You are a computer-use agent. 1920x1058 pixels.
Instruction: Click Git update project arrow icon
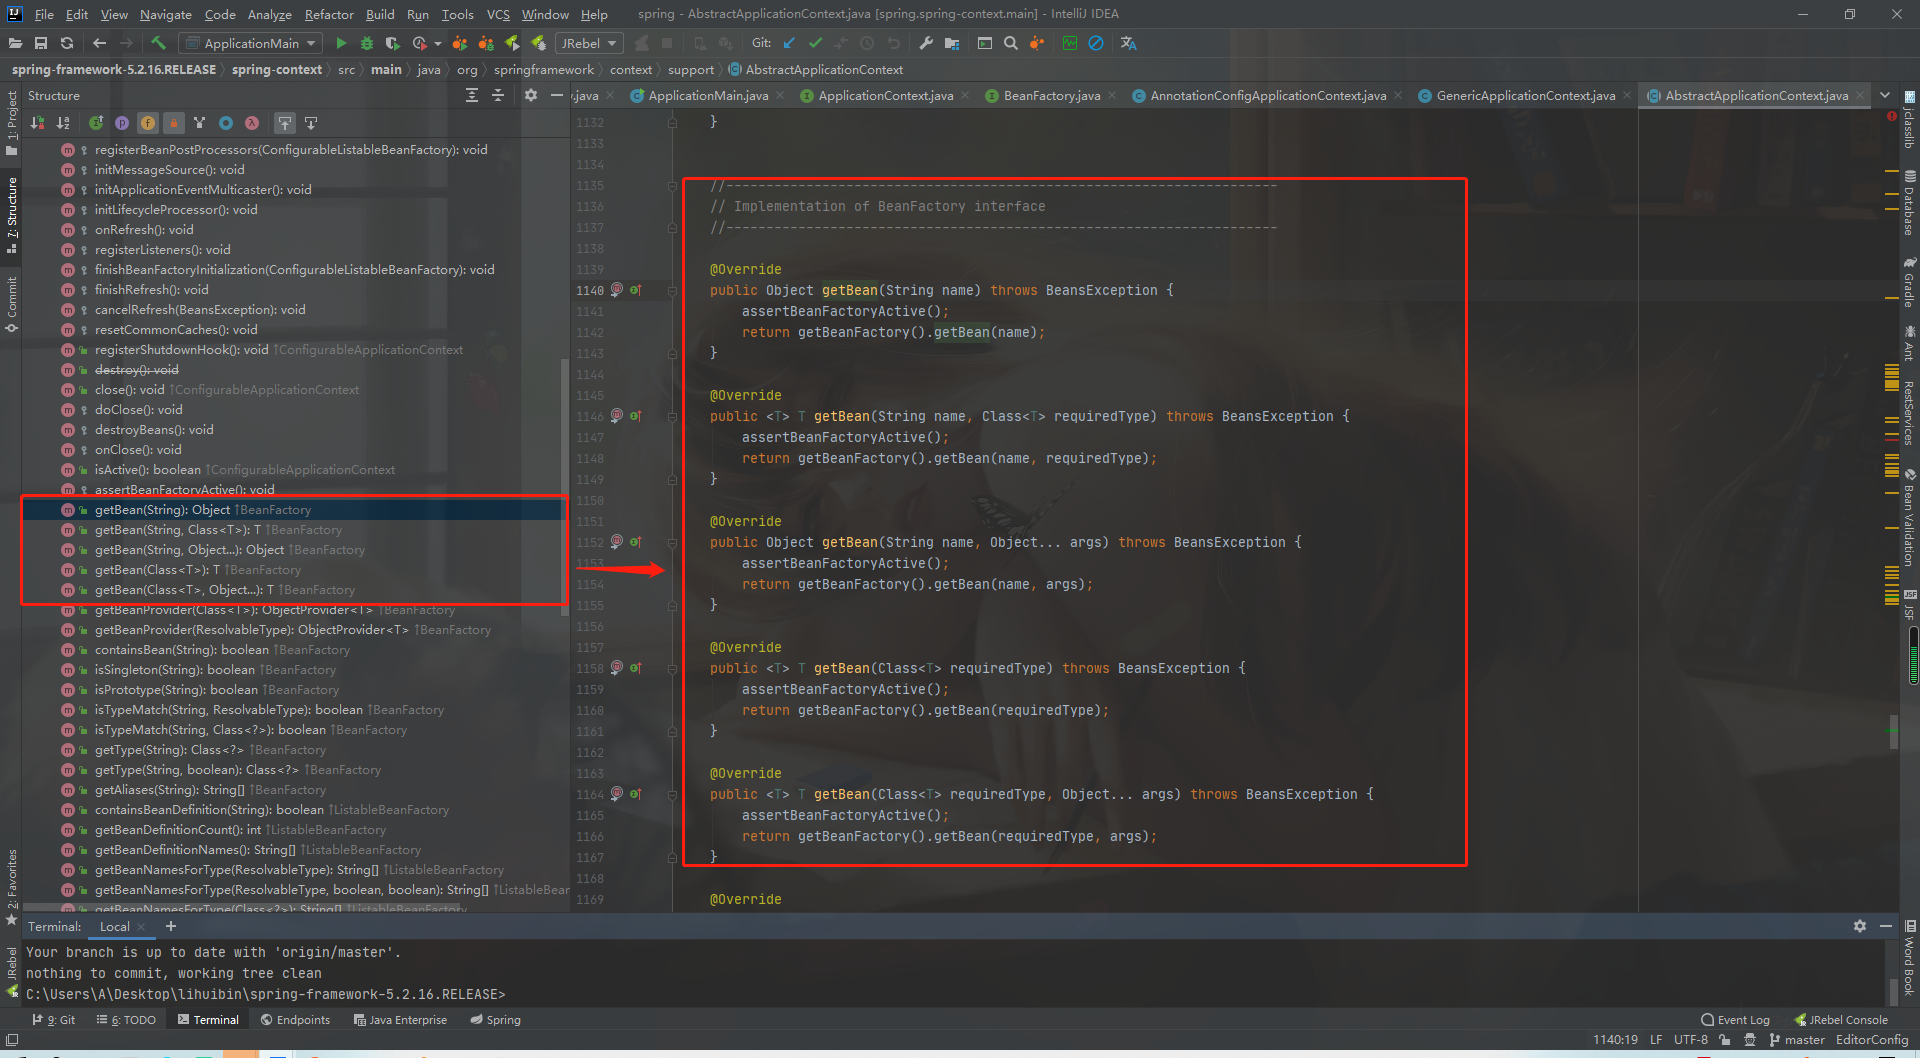(x=789, y=43)
